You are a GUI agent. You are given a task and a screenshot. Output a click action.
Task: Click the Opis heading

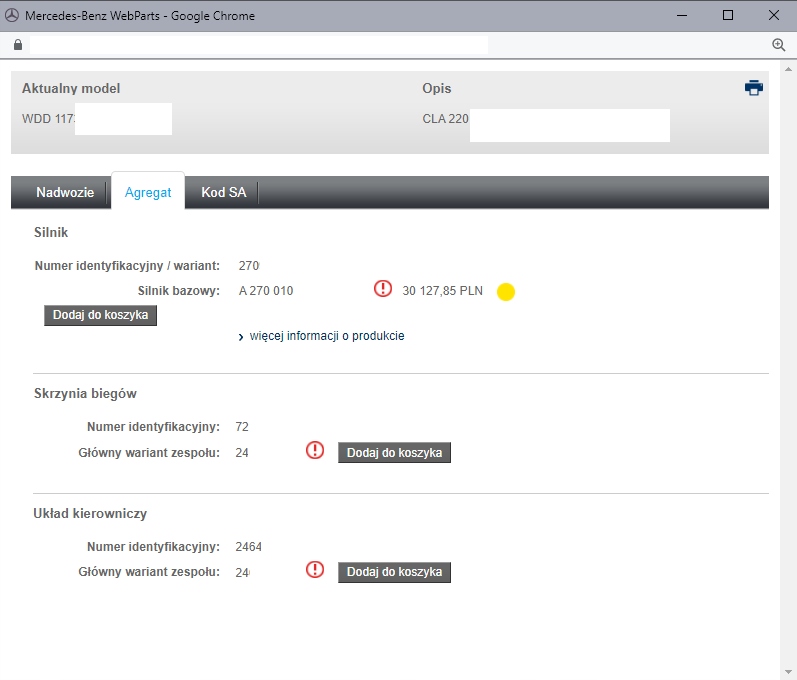(437, 88)
